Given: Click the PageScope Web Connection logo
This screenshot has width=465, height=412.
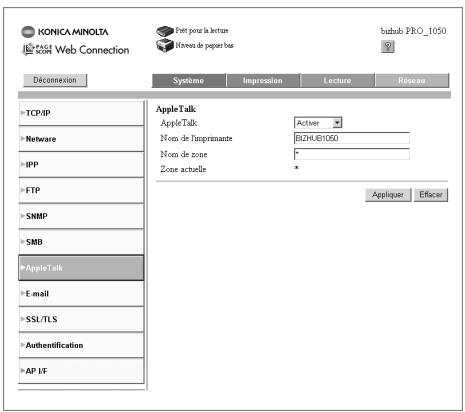Looking at the screenshot, I should pyautogui.click(x=75, y=50).
